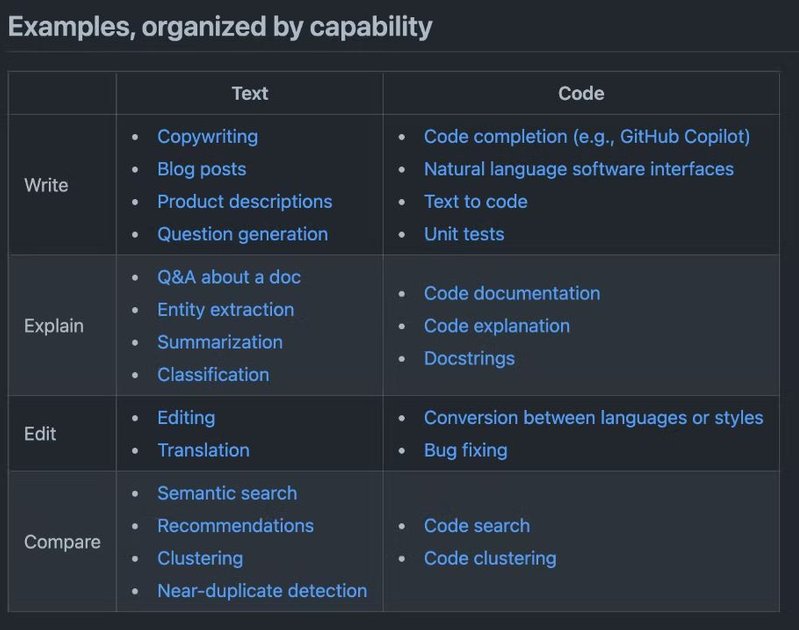Image resolution: width=799 pixels, height=630 pixels.
Task: Click the Entity extraction link
Action: 225,310
